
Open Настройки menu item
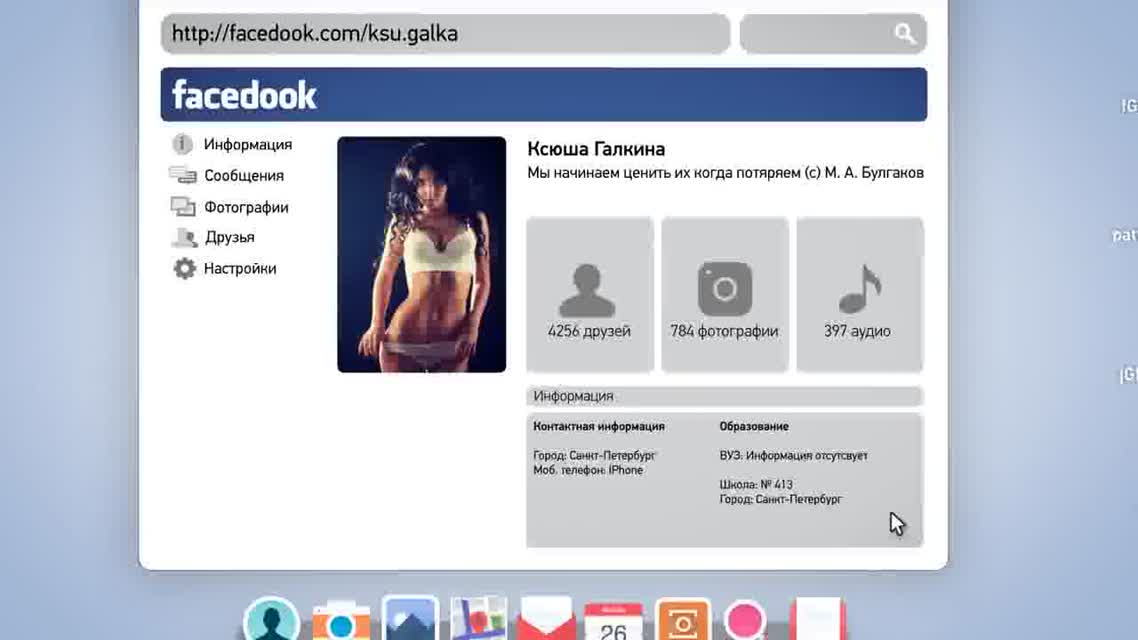pyautogui.click(x=240, y=268)
